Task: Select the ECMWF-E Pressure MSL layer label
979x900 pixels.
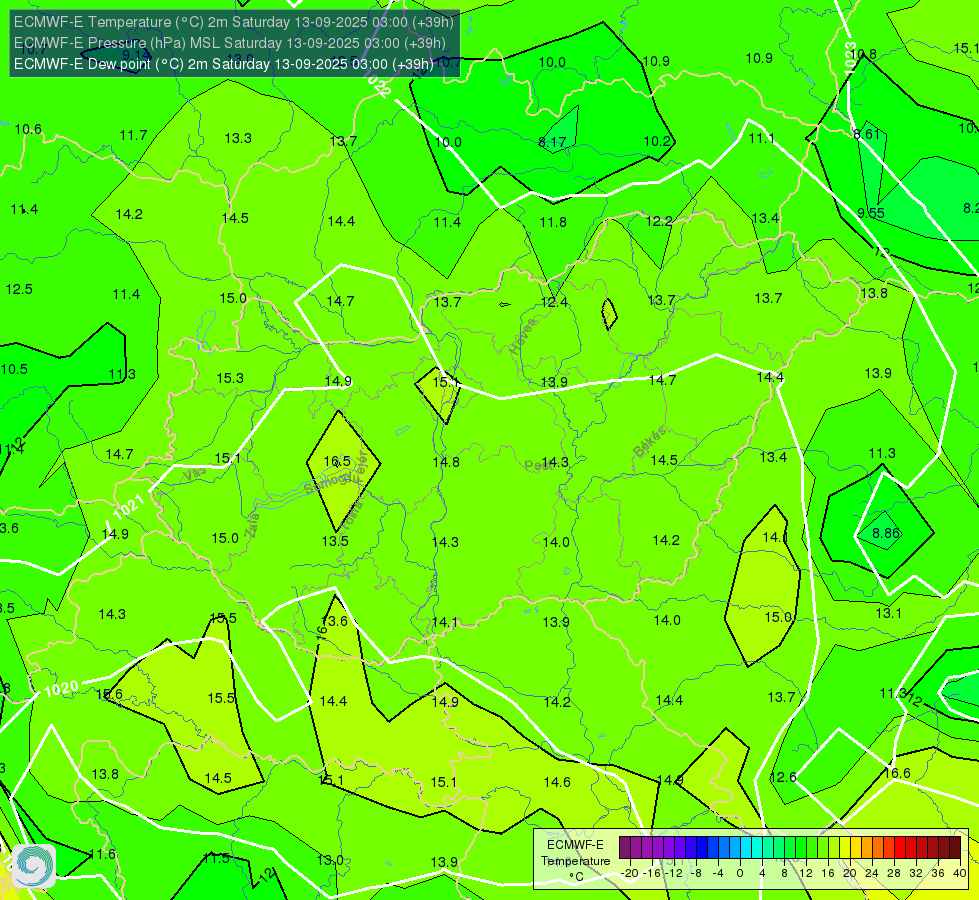Action: (230, 43)
